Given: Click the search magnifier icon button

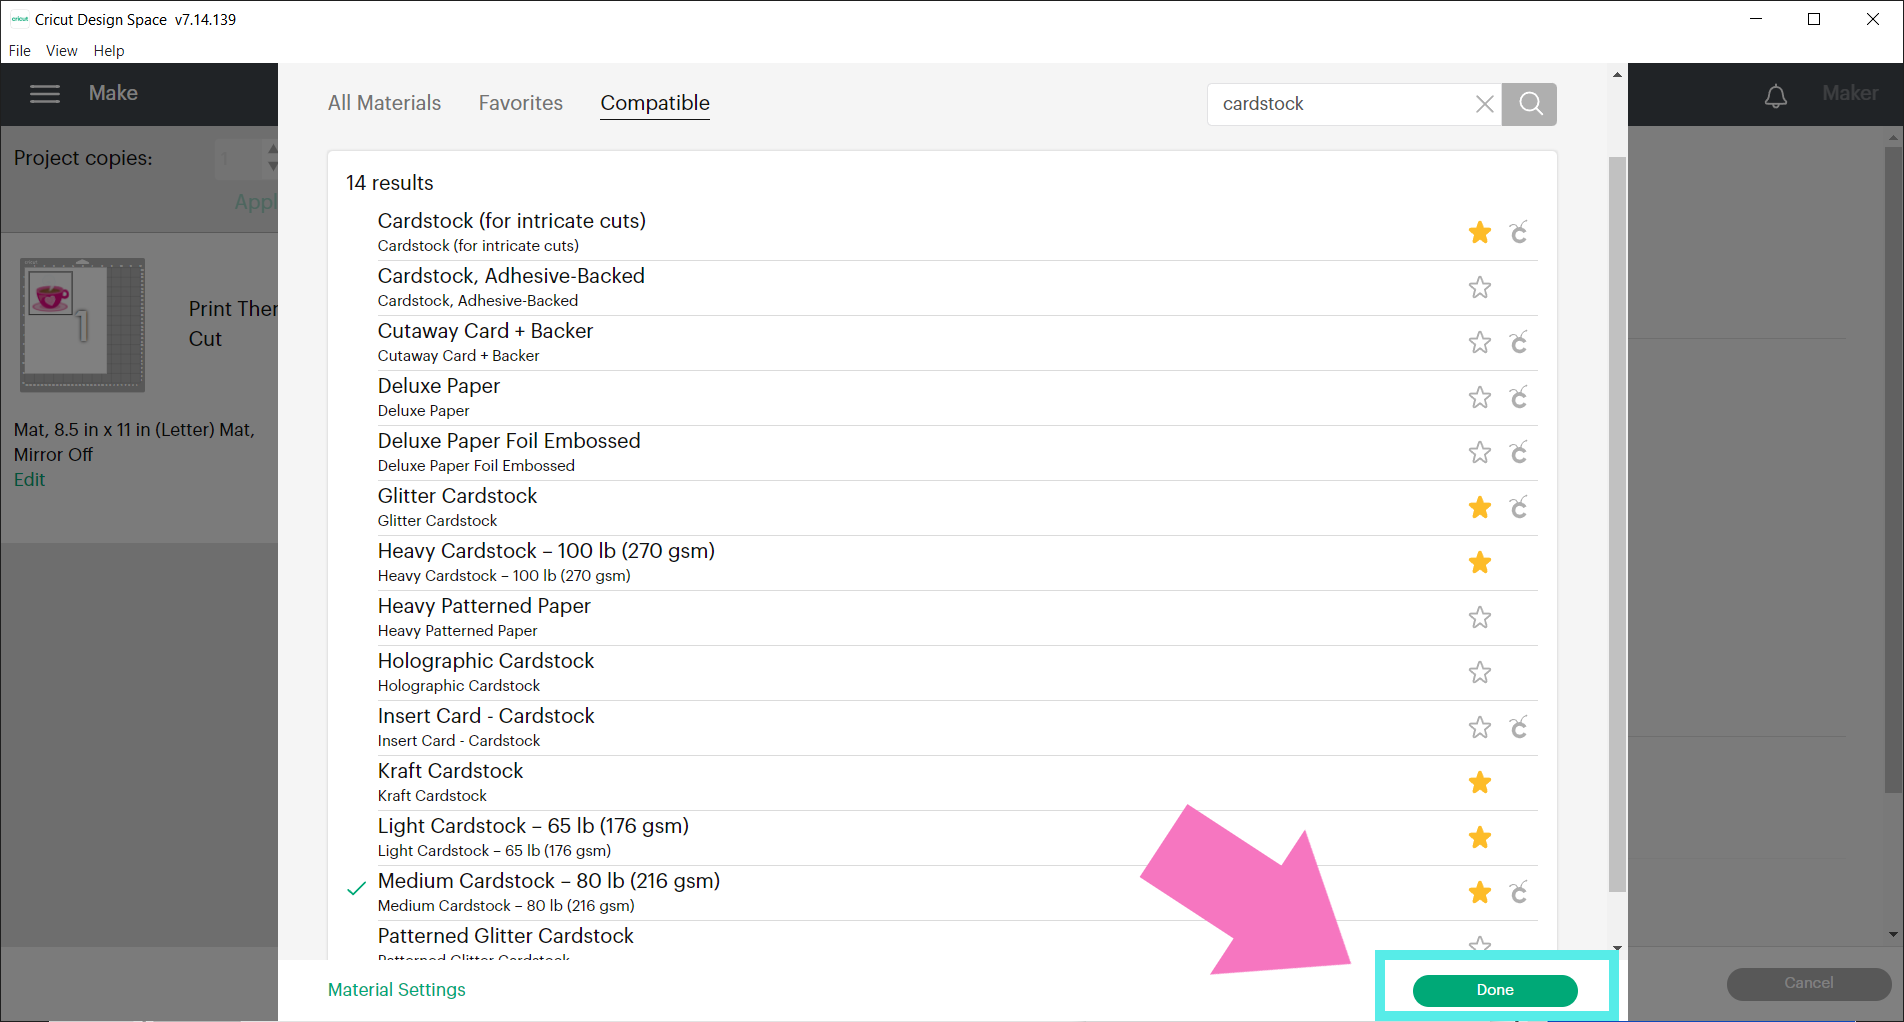Looking at the screenshot, I should (x=1530, y=104).
